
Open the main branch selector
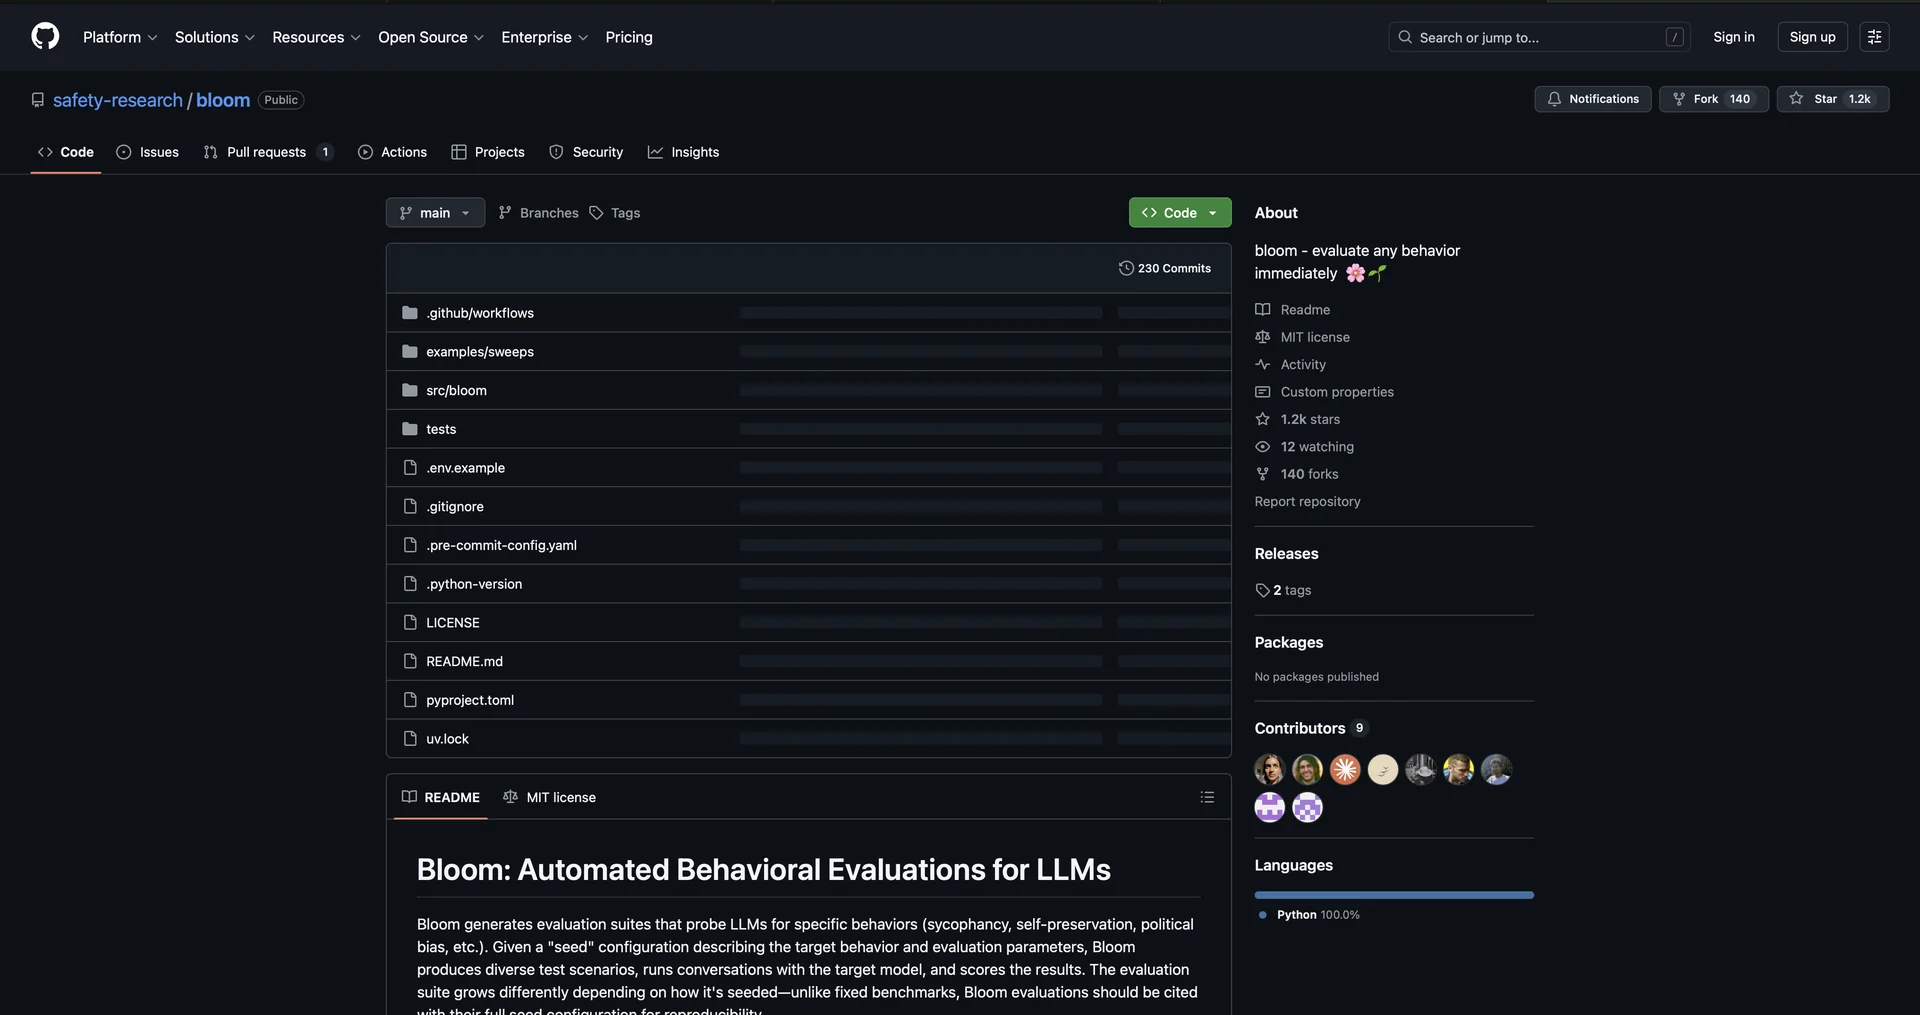(435, 213)
